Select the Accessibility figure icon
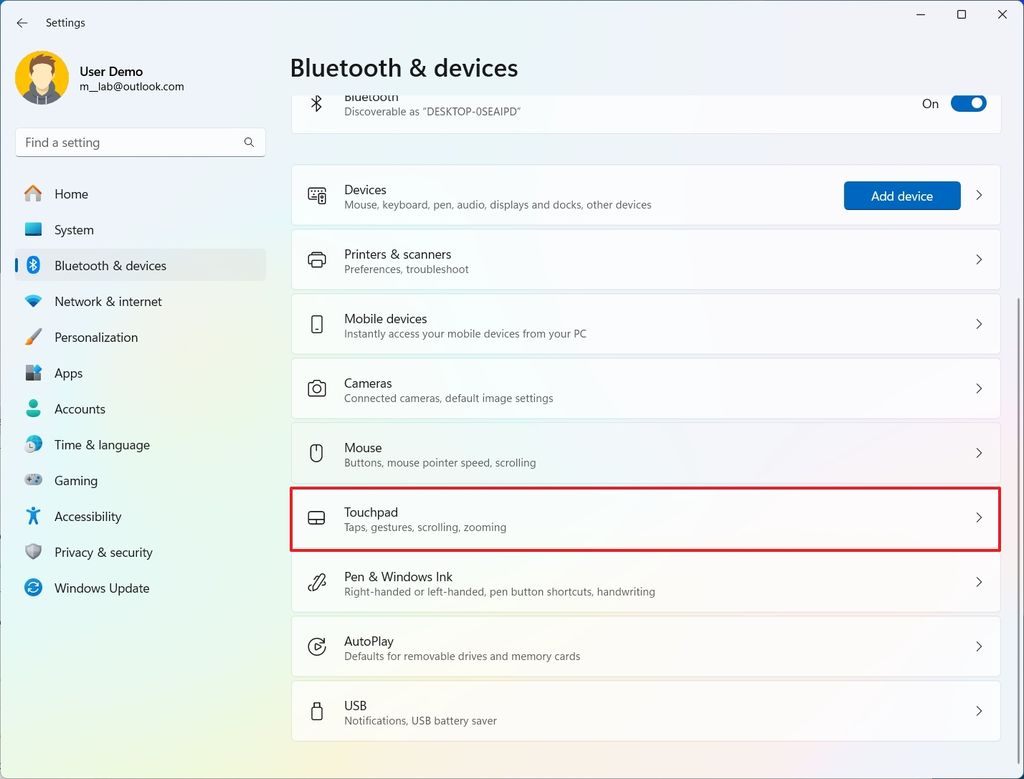 (x=35, y=516)
